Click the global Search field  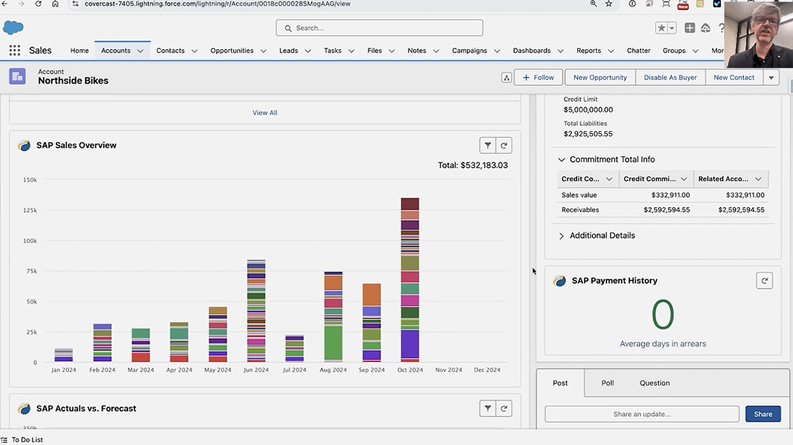tap(379, 28)
